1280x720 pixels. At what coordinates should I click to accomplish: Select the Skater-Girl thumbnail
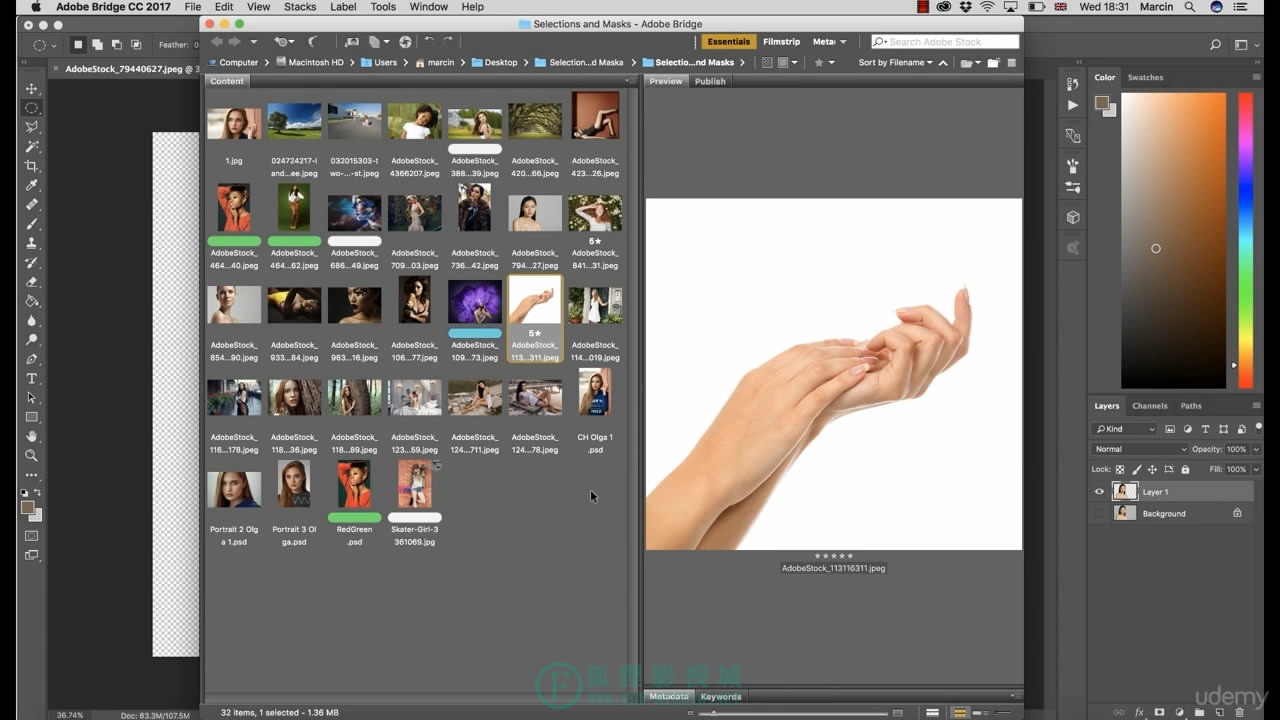point(414,485)
